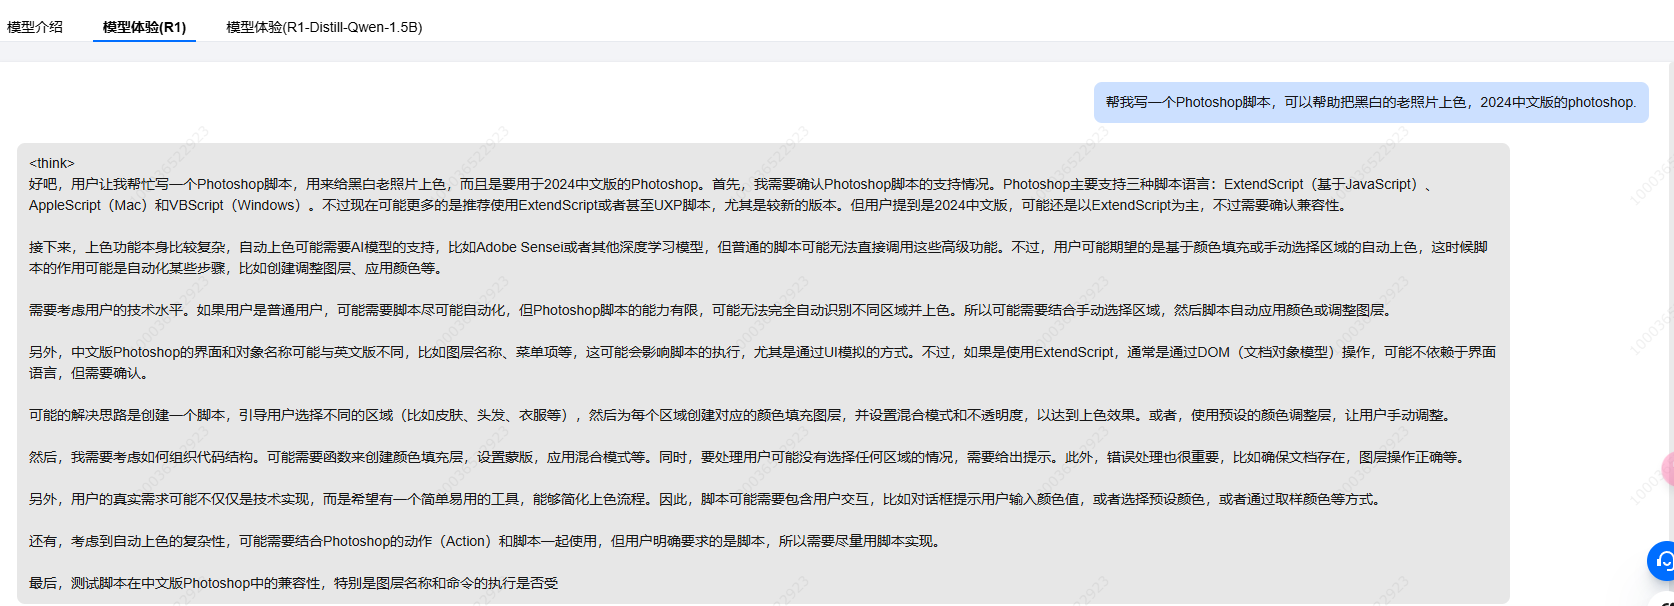Open the 模型介绍 tab
This screenshot has width=1674, height=606.
point(35,27)
